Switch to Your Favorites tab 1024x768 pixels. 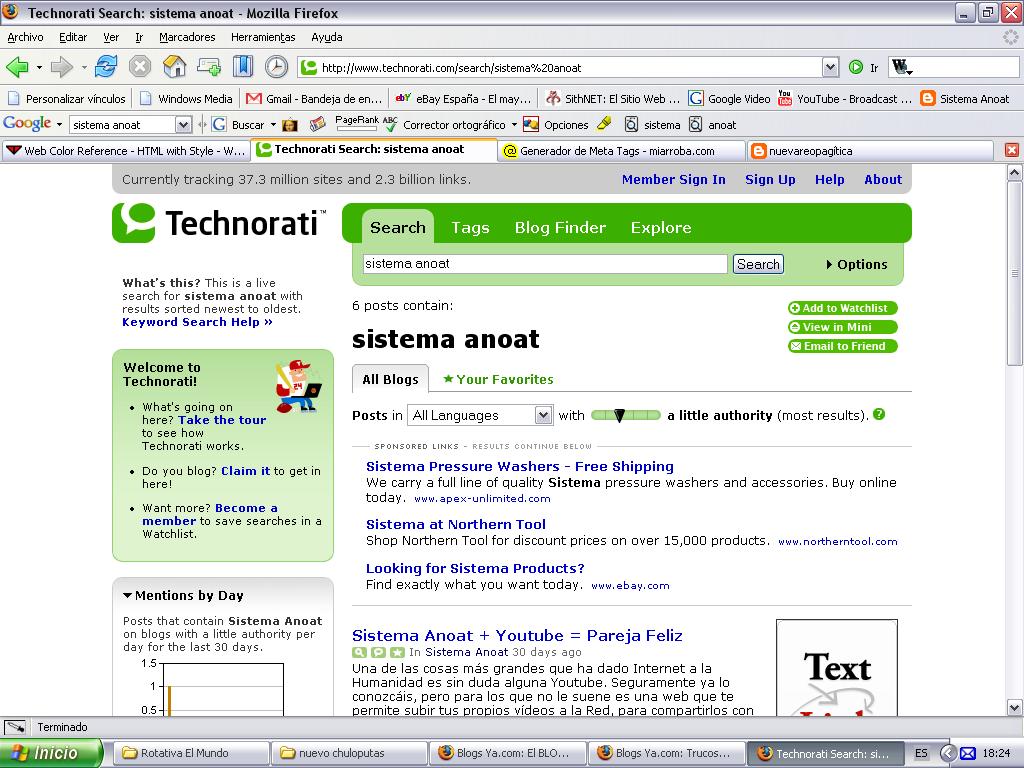[x=498, y=379]
